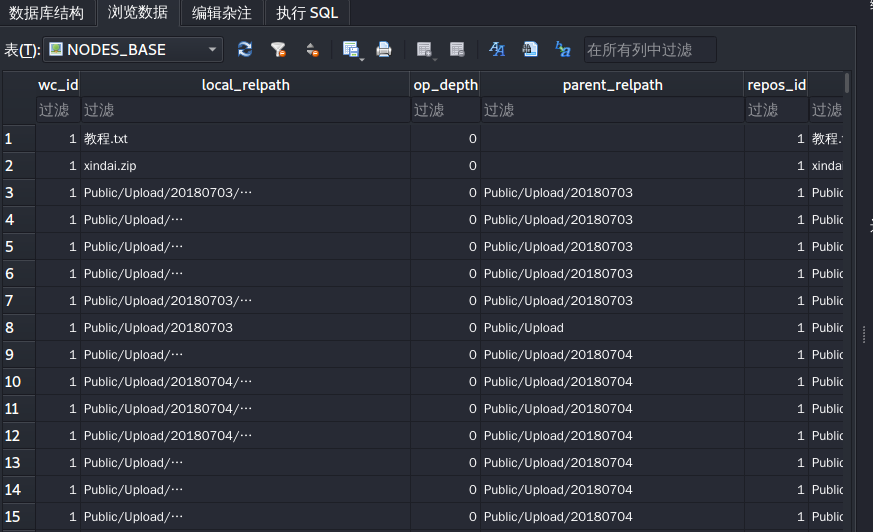Select the wc_id 1 cell in row 12

[x=58, y=436]
